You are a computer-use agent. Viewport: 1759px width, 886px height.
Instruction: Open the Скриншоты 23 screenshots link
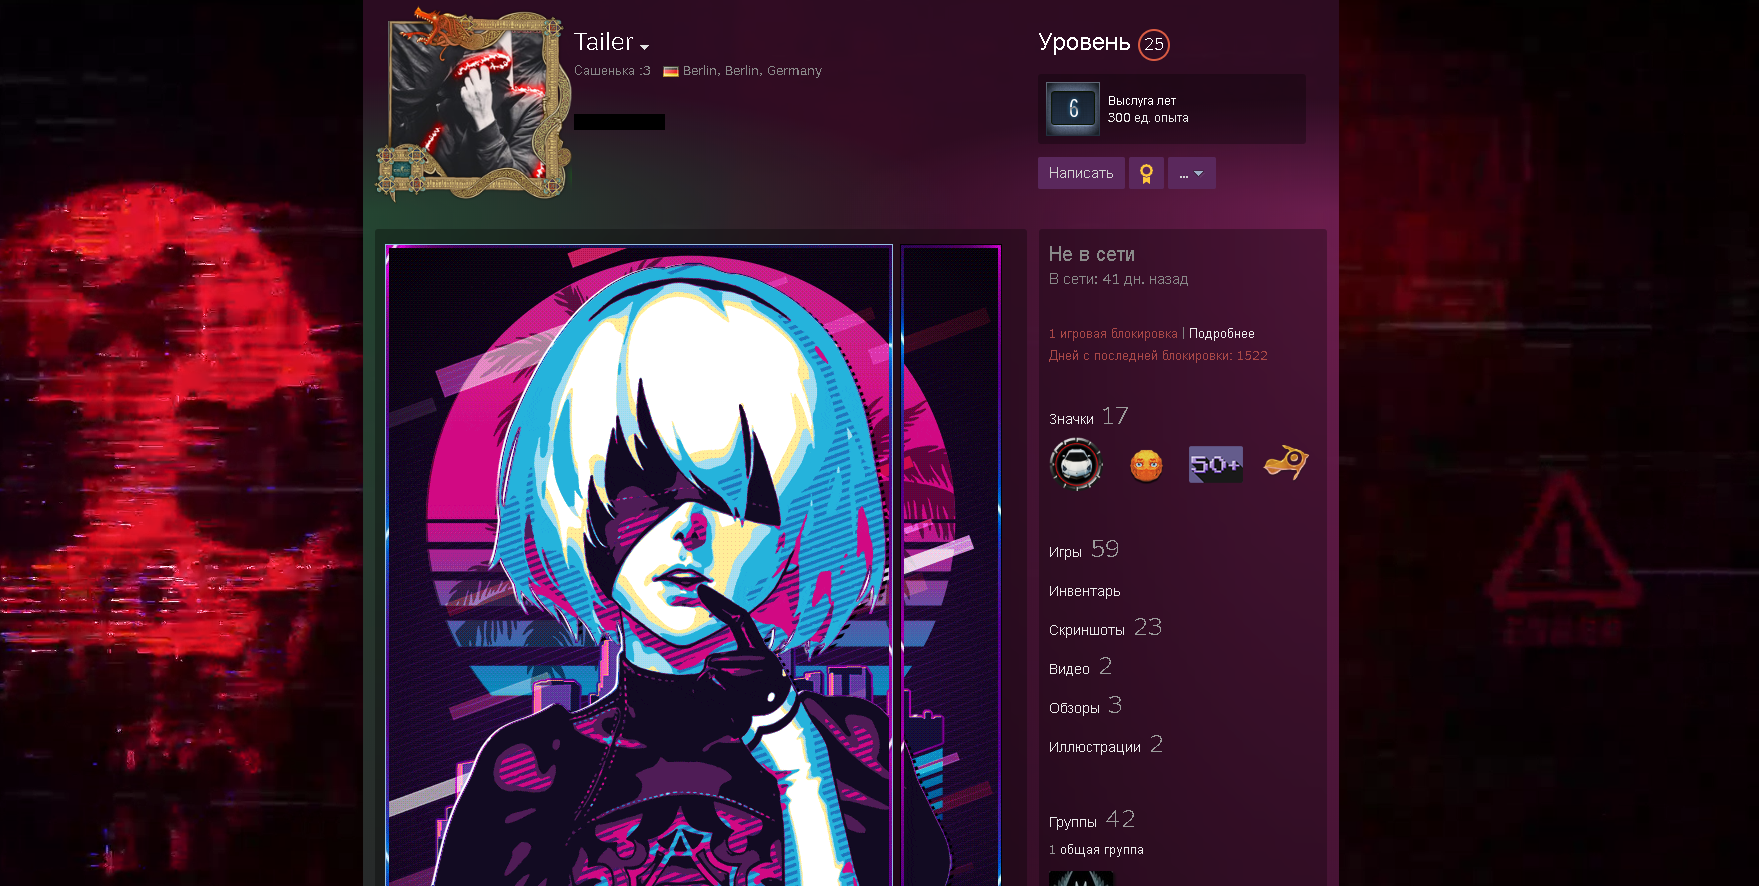(x=1105, y=628)
